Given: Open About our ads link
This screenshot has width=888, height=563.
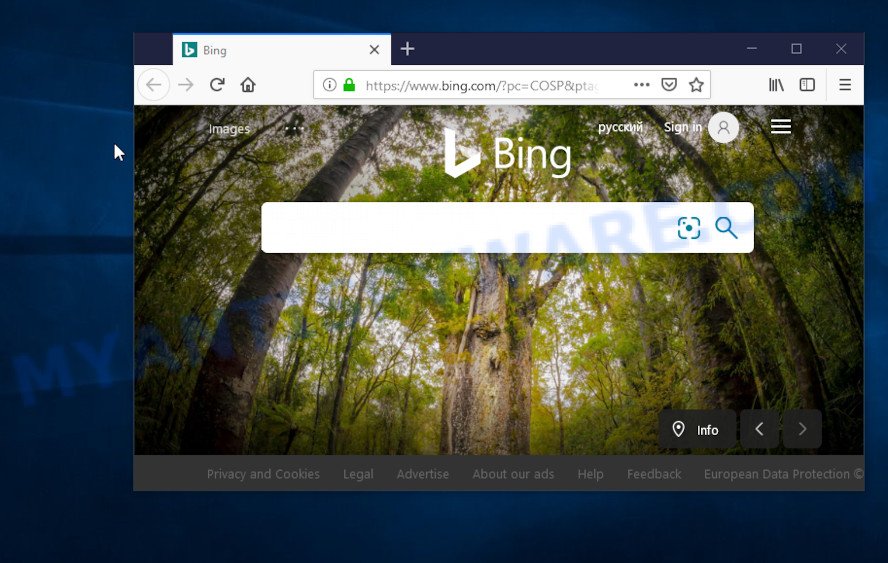Looking at the screenshot, I should point(513,474).
